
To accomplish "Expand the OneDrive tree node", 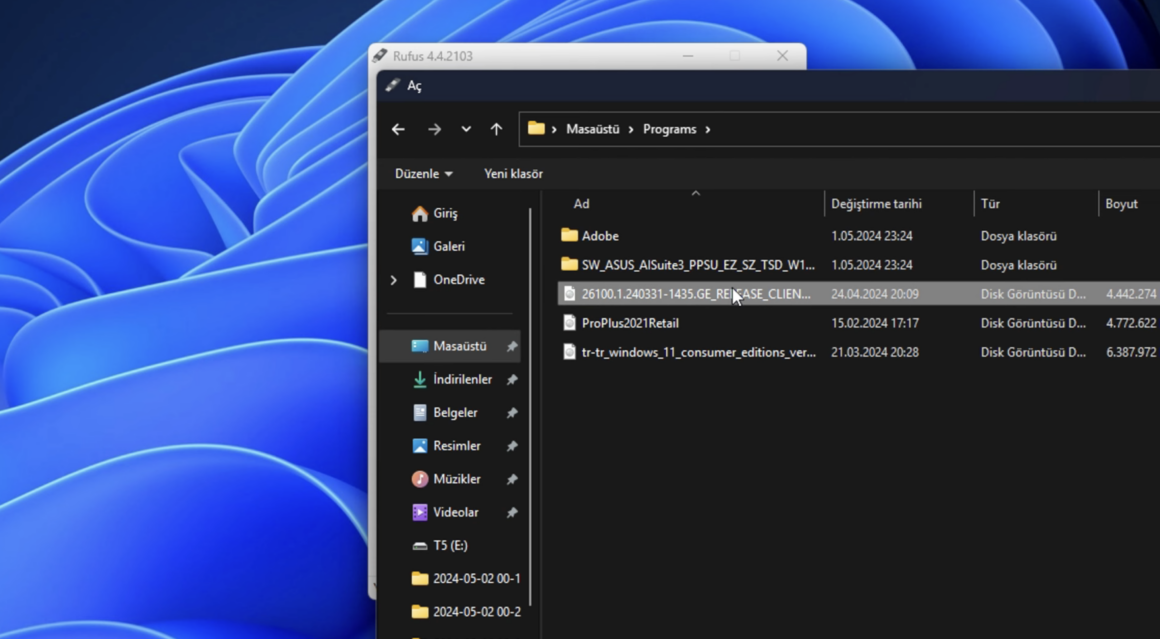I will (394, 280).
